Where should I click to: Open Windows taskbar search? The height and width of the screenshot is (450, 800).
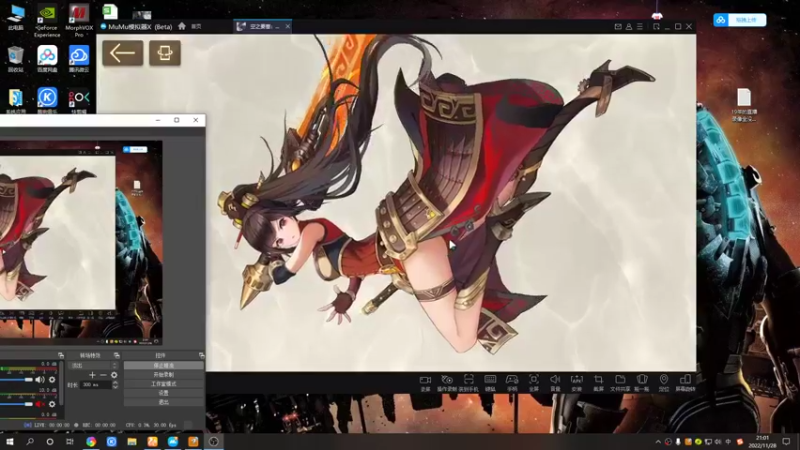pyautogui.click(x=30, y=441)
